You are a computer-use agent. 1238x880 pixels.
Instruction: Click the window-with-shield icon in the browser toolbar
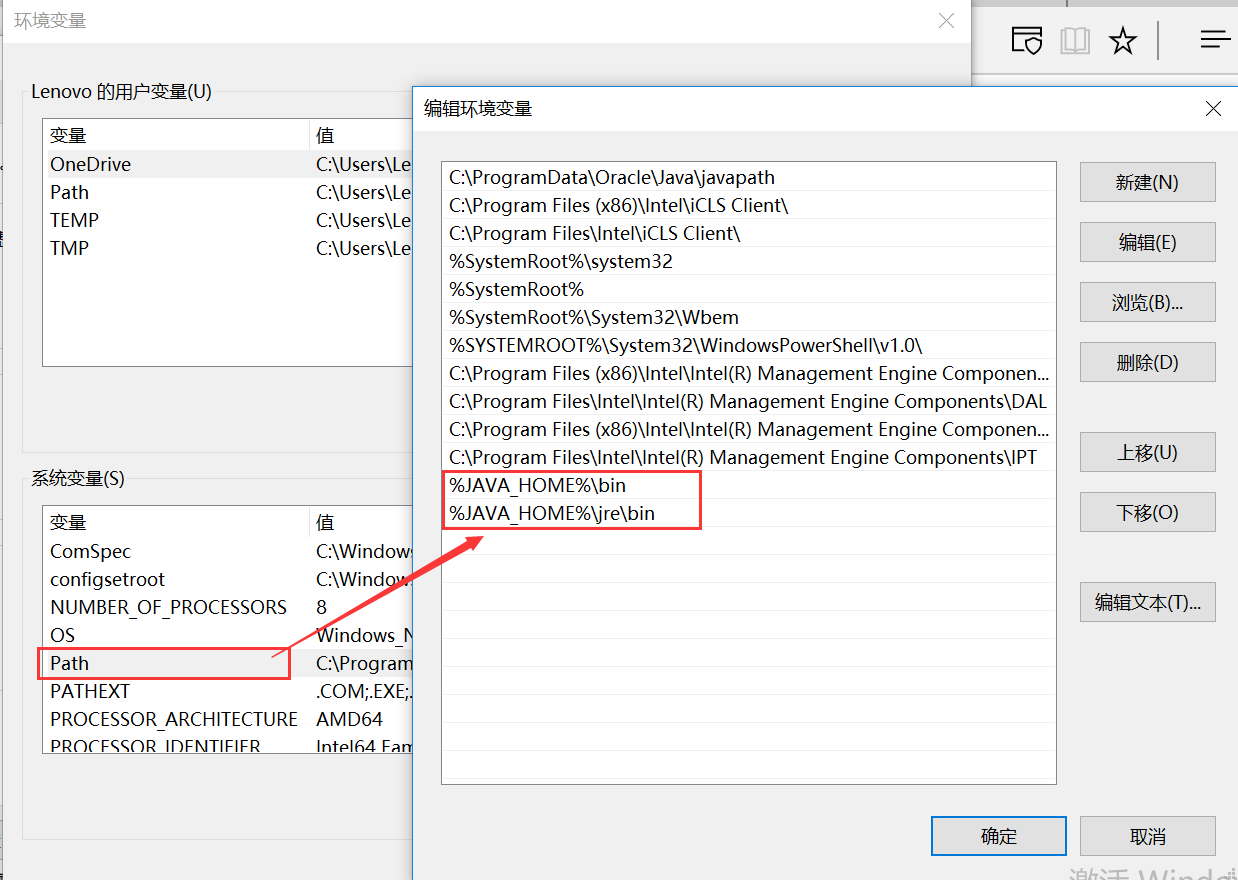1027,40
